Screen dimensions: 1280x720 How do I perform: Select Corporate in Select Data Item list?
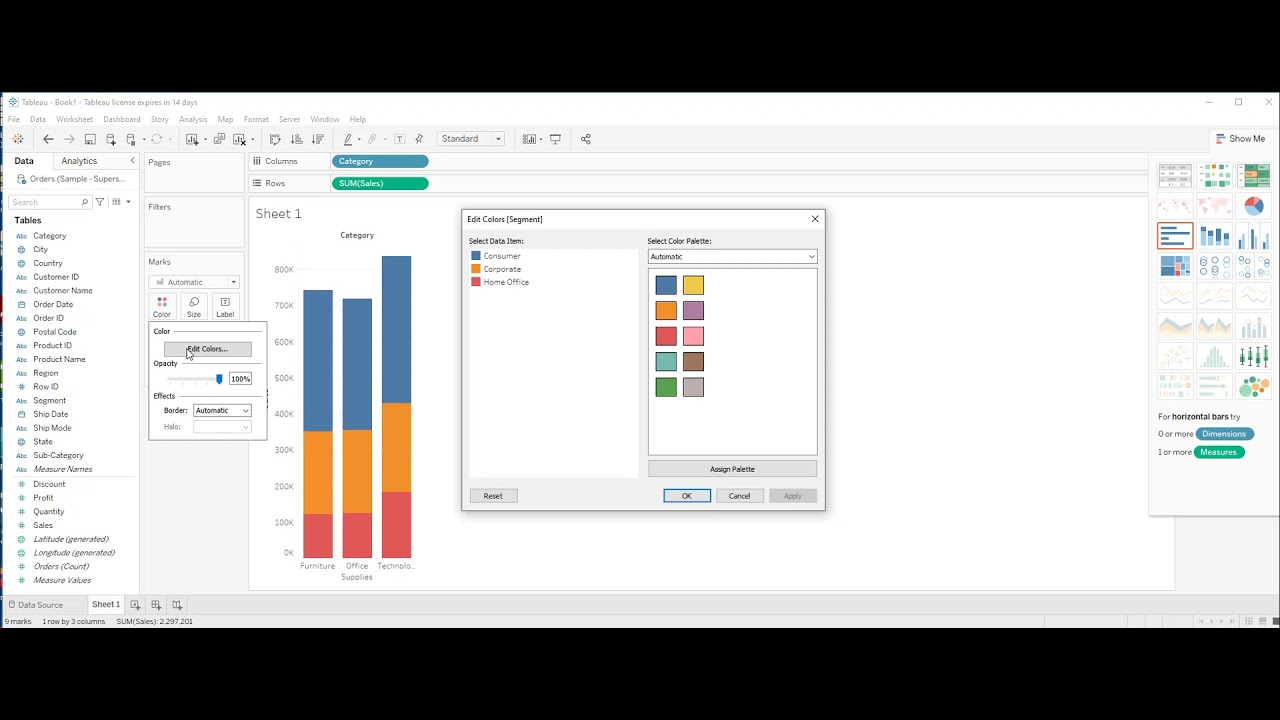pyautogui.click(x=502, y=269)
